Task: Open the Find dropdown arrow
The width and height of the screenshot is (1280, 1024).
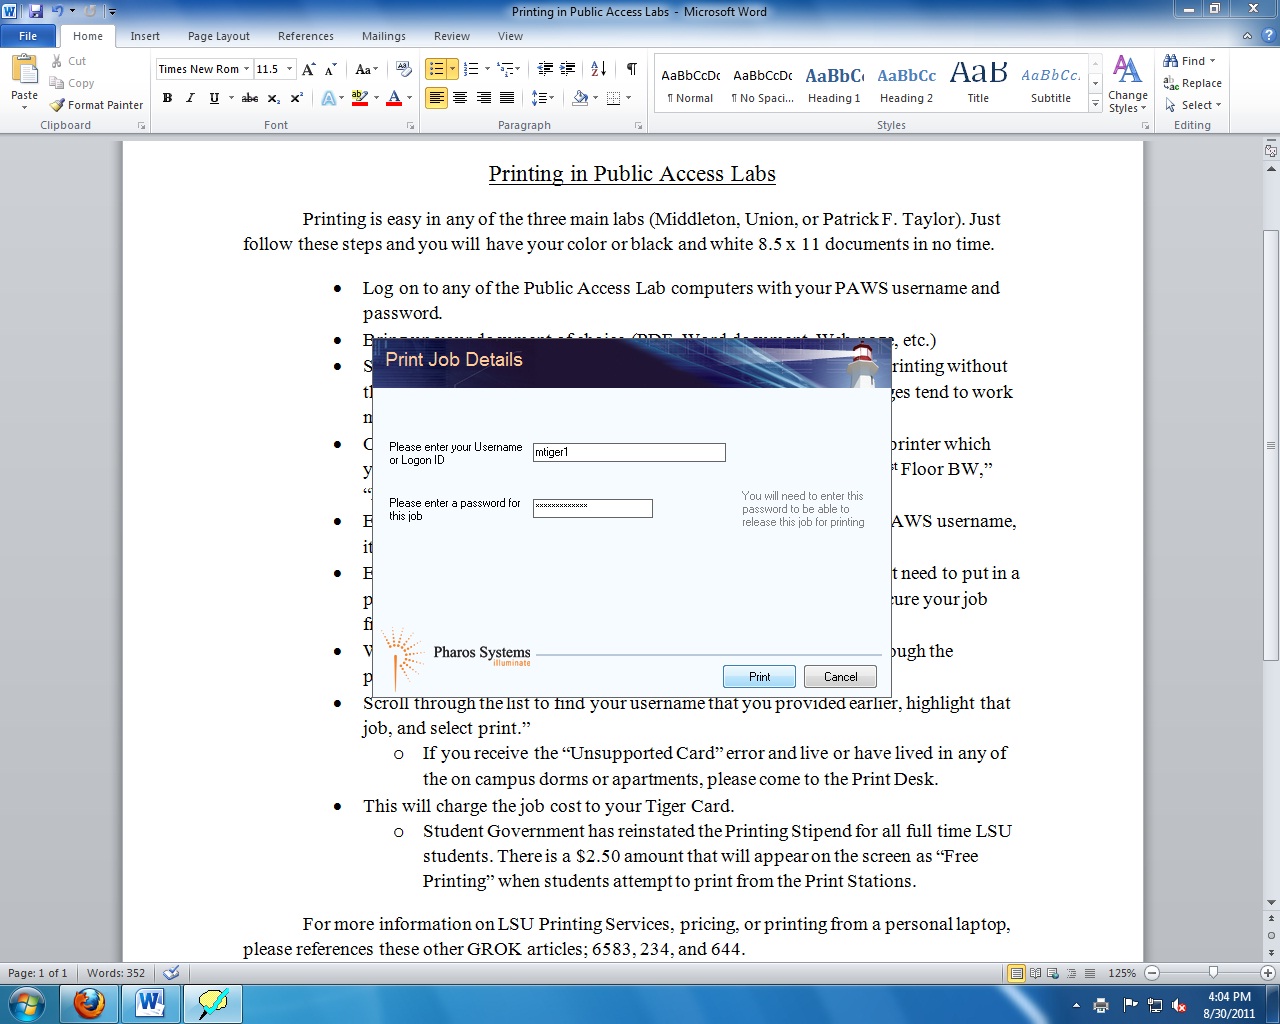Action: pyautogui.click(x=1213, y=61)
